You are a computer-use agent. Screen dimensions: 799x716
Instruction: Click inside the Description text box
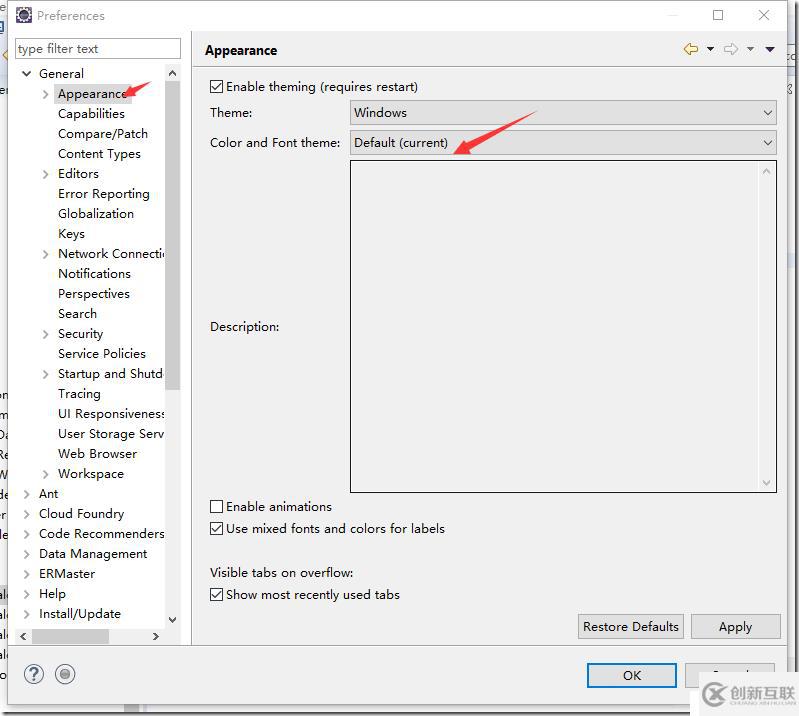coord(563,327)
